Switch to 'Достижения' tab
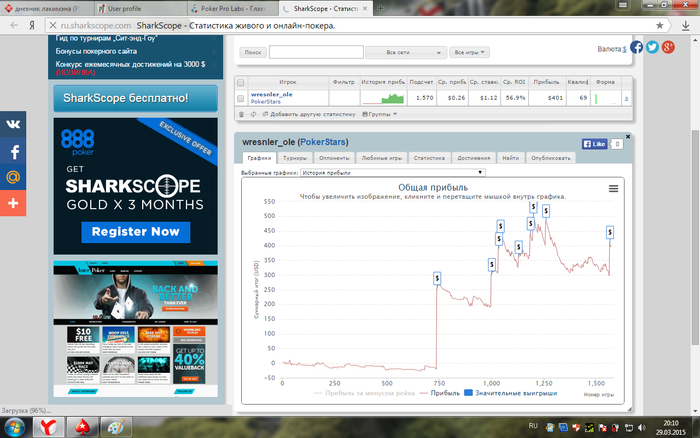The height and width of the screenshot is (438, 700). tap(473, 158)
